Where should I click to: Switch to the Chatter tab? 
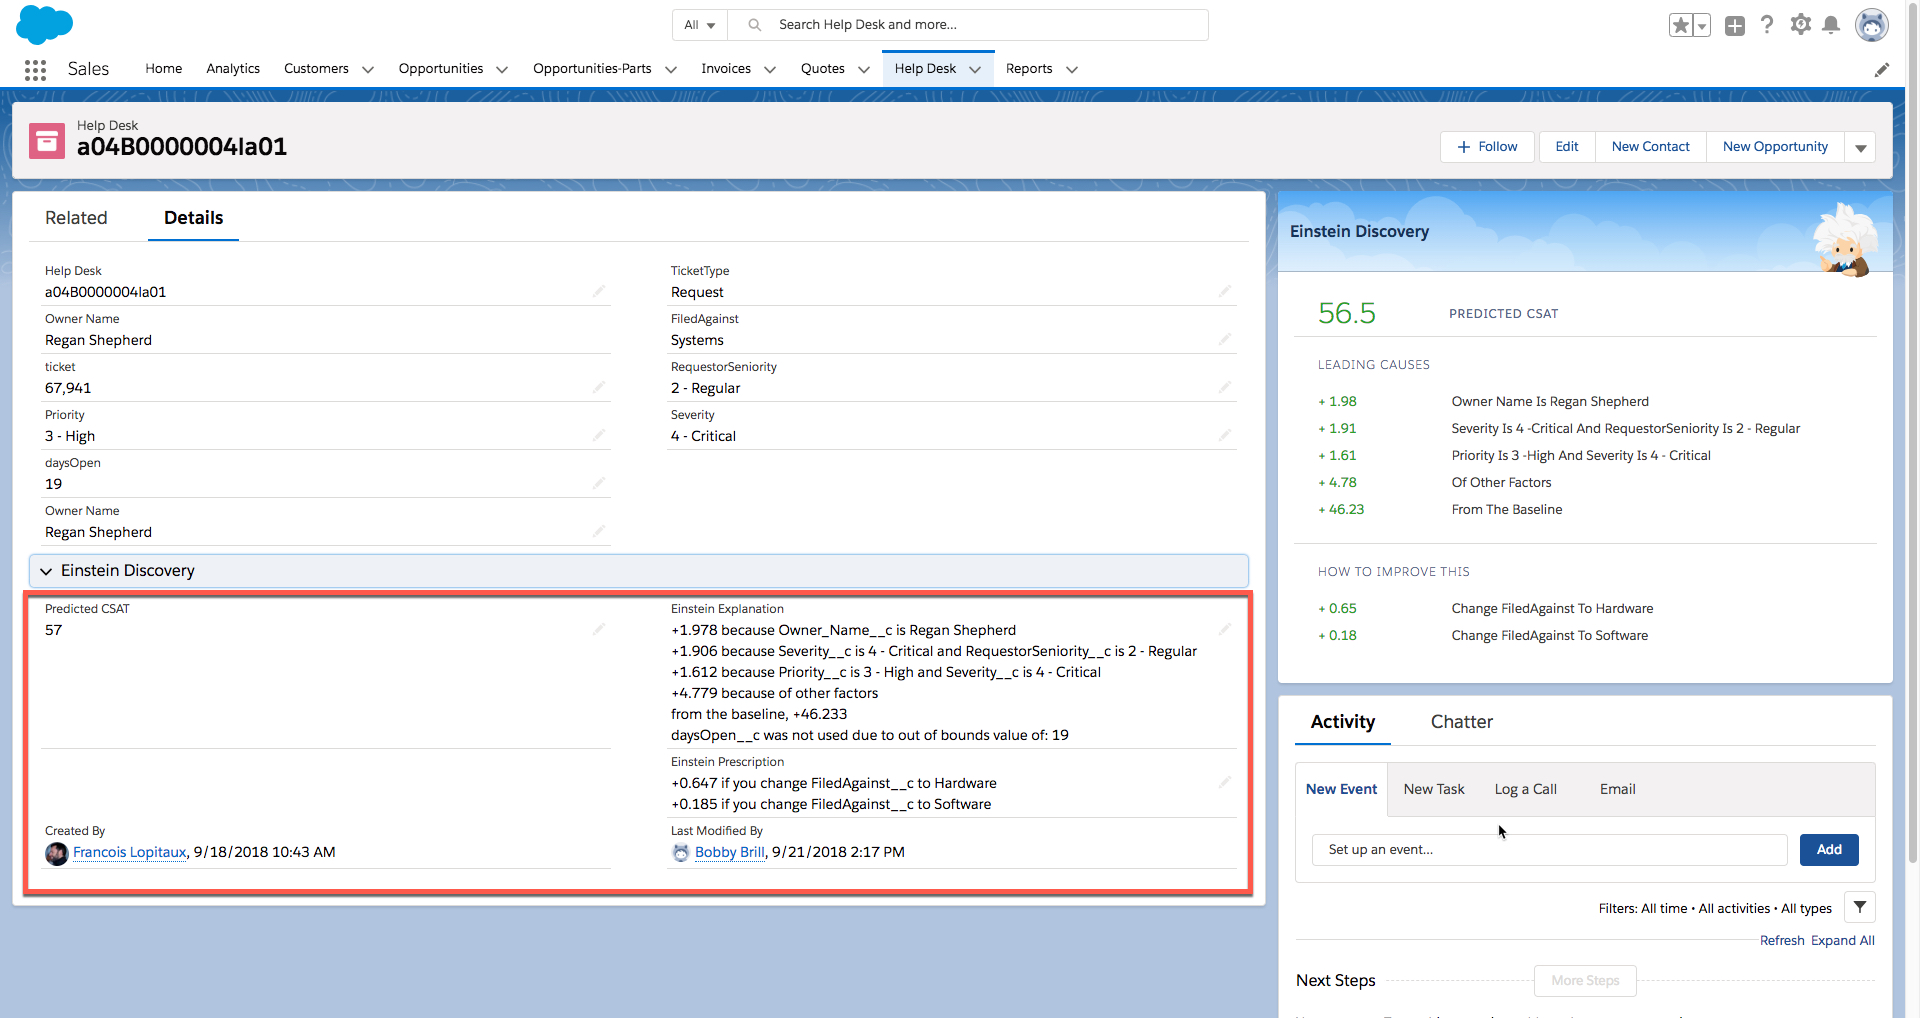(1461, 722)
